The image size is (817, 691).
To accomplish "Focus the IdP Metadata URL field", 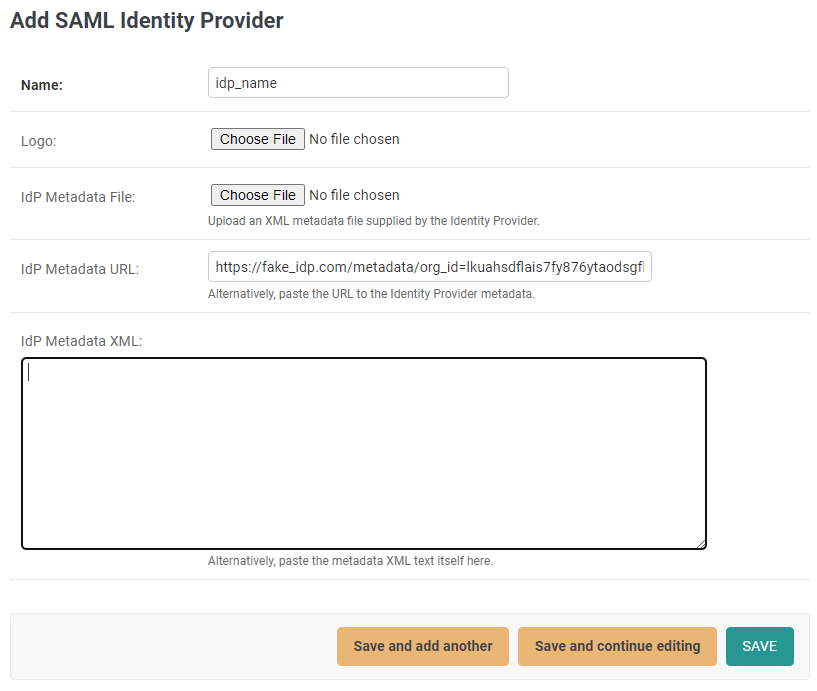I will pos(429,267).
